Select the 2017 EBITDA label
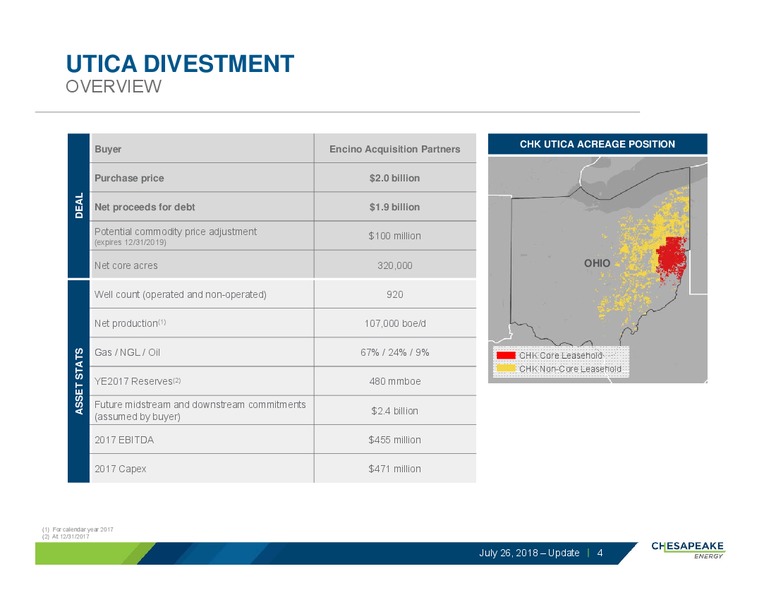Viewport: 776px width, 600px height. click(x=124, y=440)
